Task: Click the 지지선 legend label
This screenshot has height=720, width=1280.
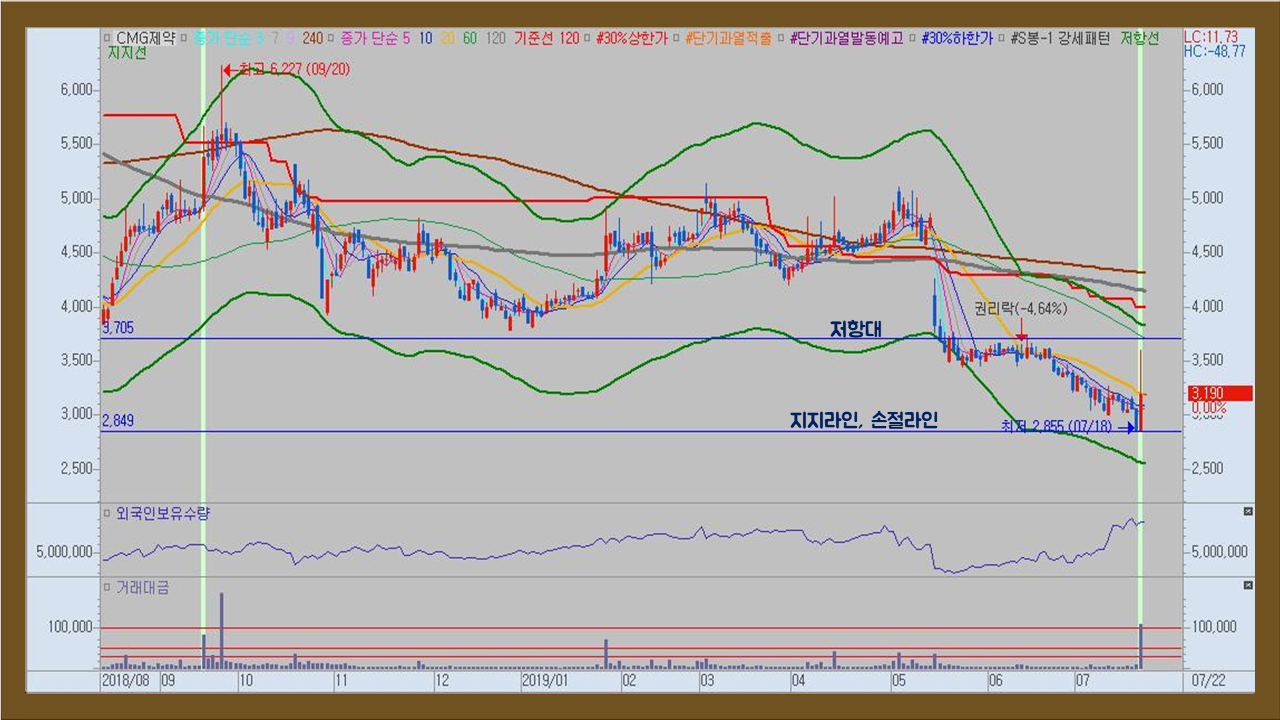Action: (x=125, y=53)
